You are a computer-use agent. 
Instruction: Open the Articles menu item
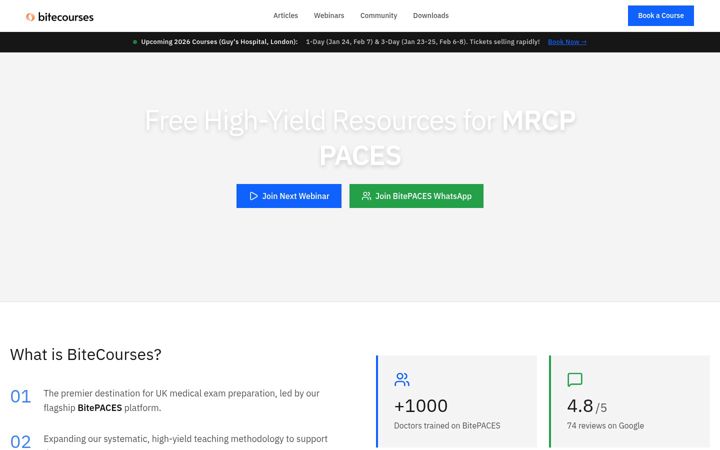point(286,16)
